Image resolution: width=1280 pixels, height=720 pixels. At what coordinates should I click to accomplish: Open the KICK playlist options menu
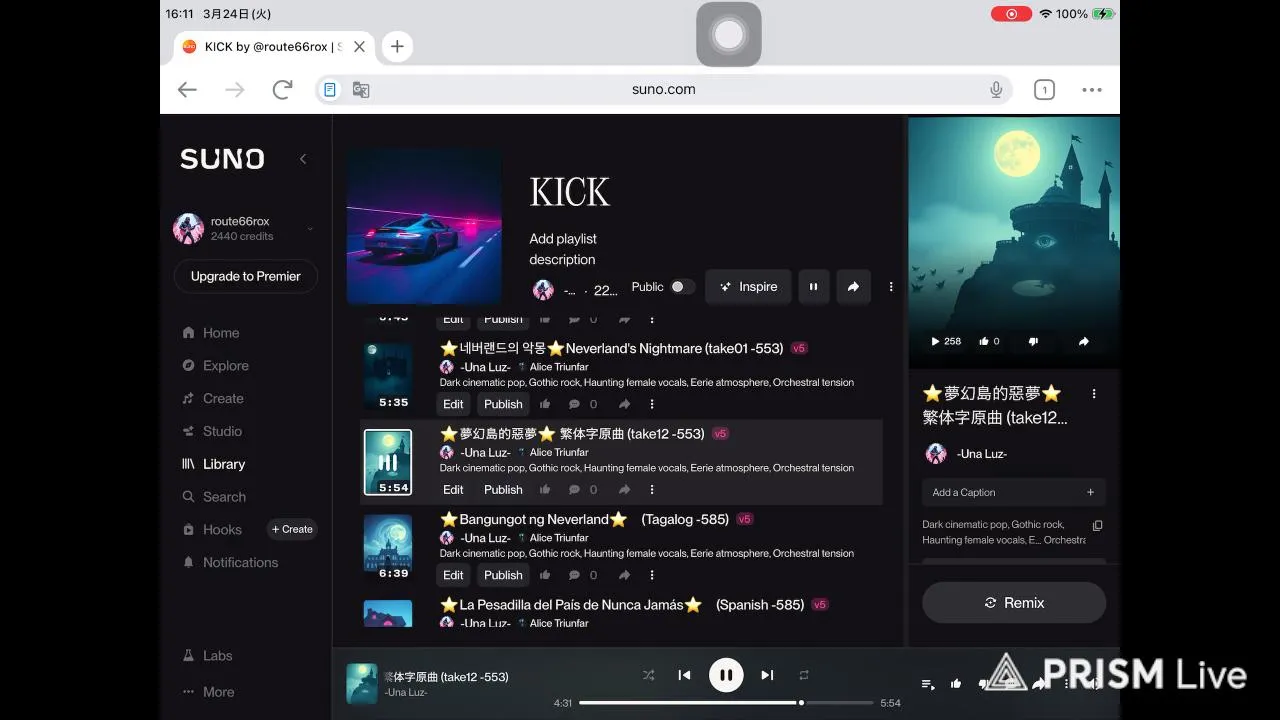(891, 287)
